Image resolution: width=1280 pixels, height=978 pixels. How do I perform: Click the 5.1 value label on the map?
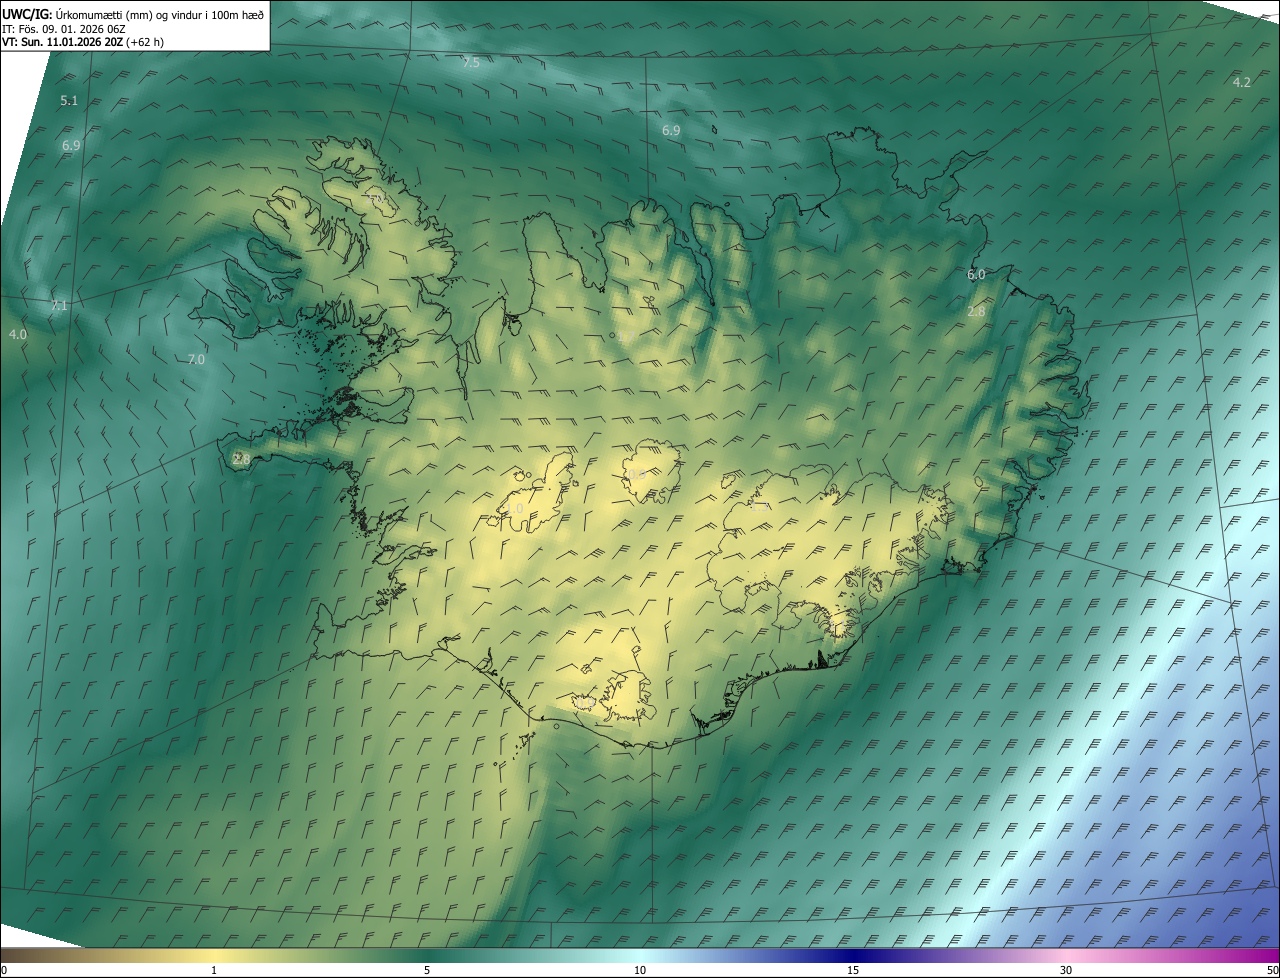coord(69,100)
